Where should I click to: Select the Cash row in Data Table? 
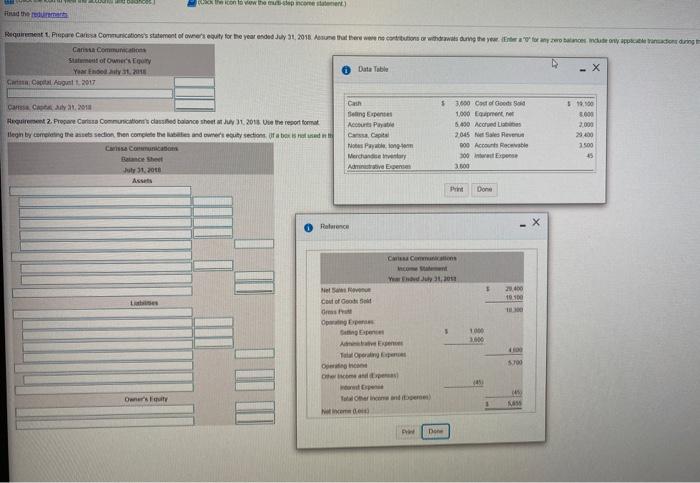(354, 104)
